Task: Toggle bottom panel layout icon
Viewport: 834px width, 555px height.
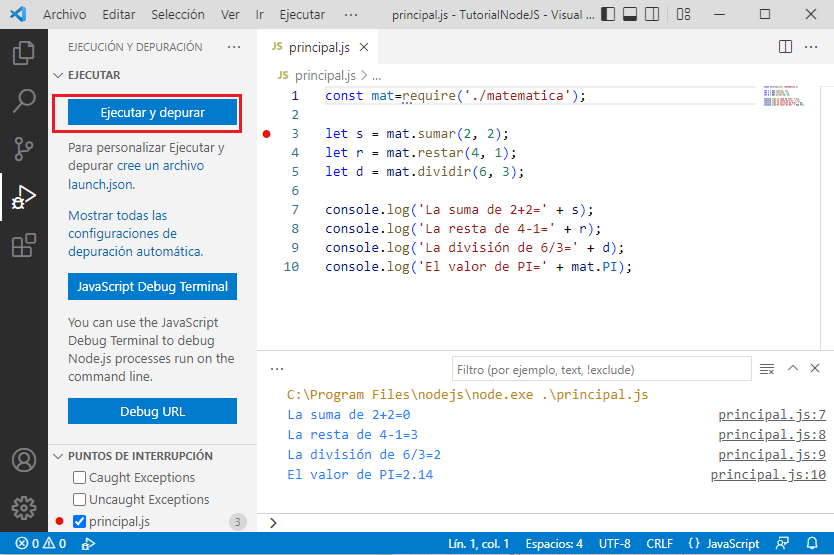Action: click(x=630, y=14)
